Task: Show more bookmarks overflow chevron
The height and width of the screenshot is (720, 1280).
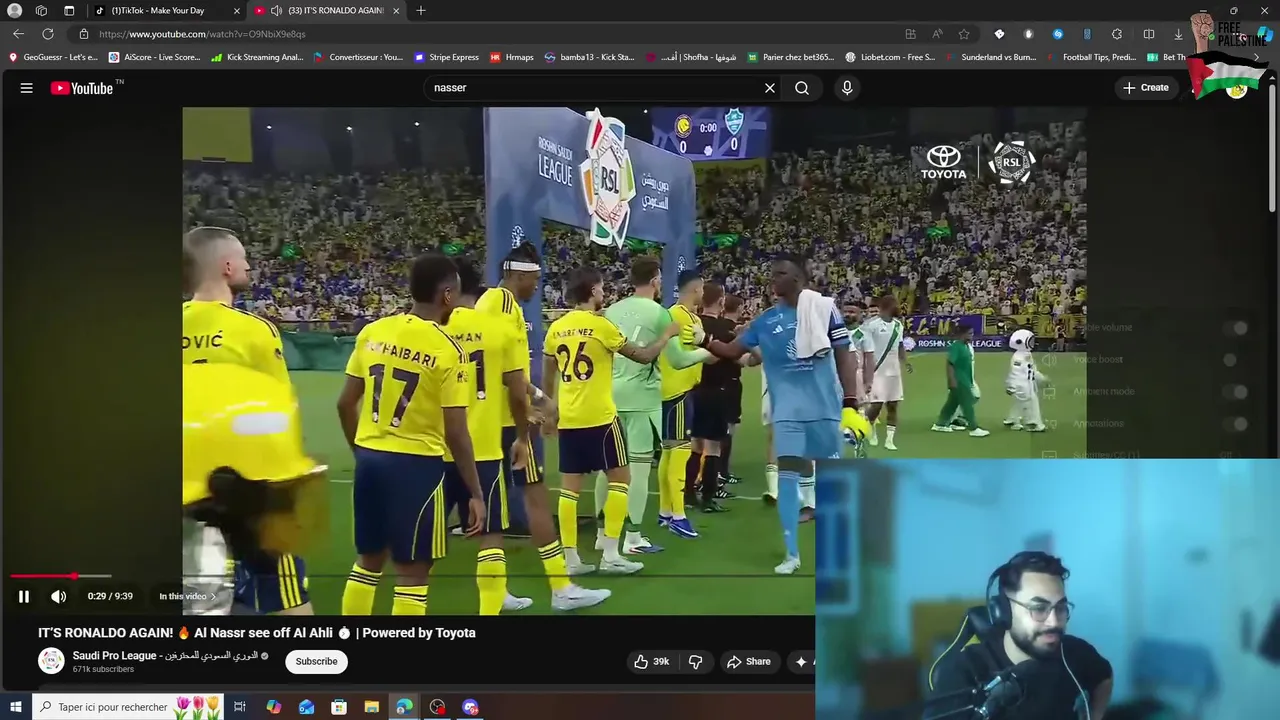Action: [x=1257, y=57]
